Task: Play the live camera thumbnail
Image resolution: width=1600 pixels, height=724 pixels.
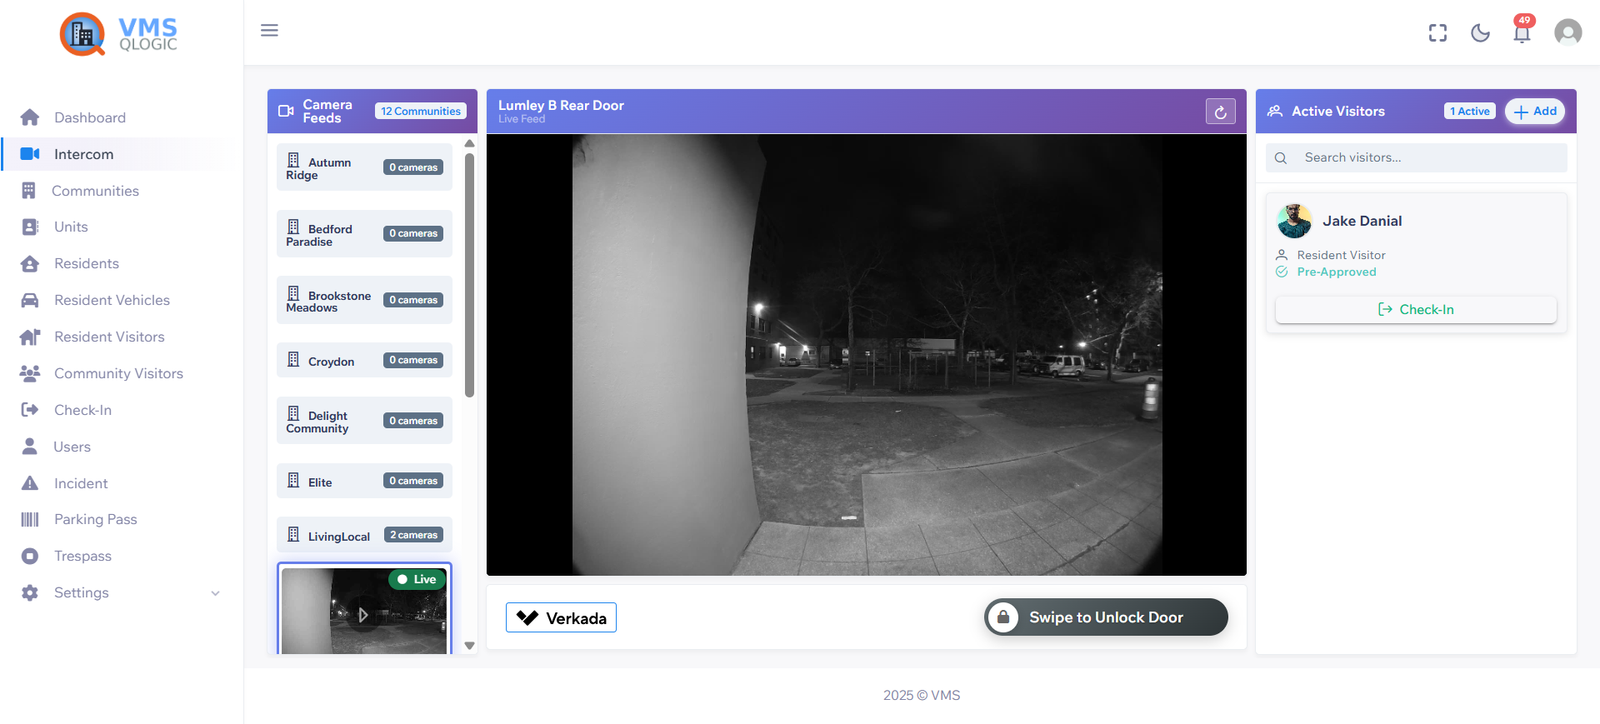Action: 364,614
